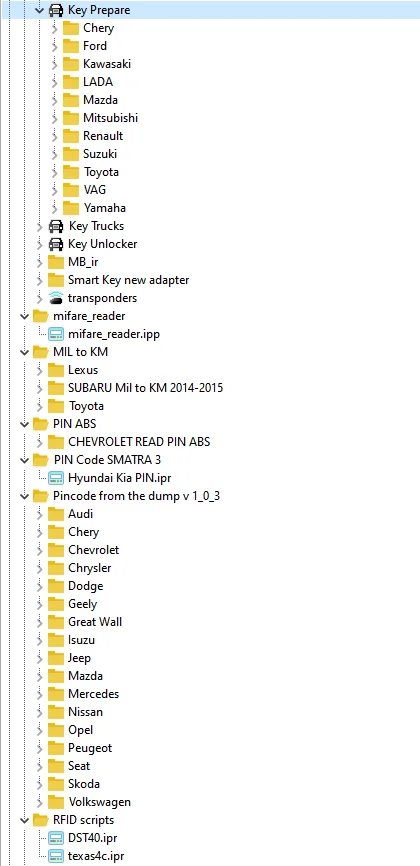Viewport: 420px width, 866px height.
Task: Select SUBARU Mil to KM 2014-2015 item
Action: (146, 388)
